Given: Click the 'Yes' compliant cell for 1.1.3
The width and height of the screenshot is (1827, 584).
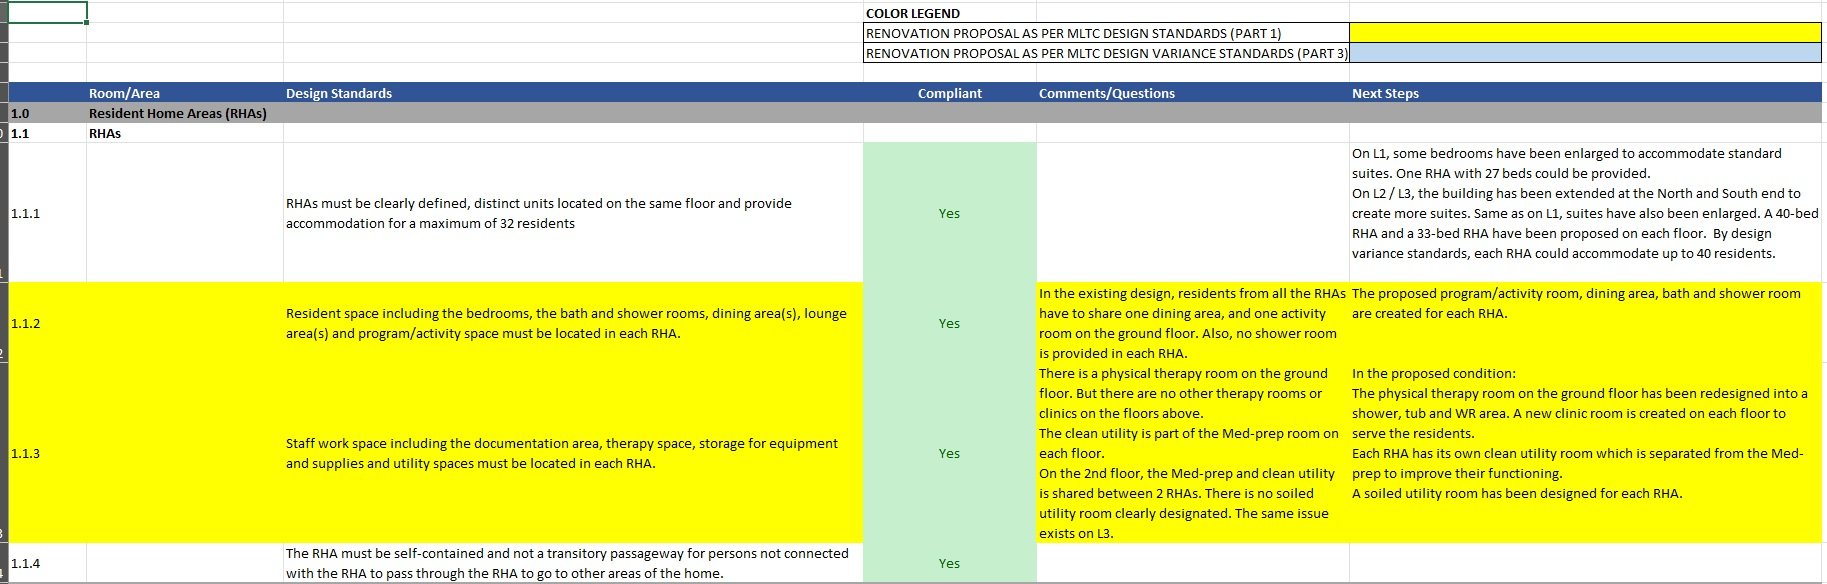Looking at the screenshot, I should (x=950, y=453).
